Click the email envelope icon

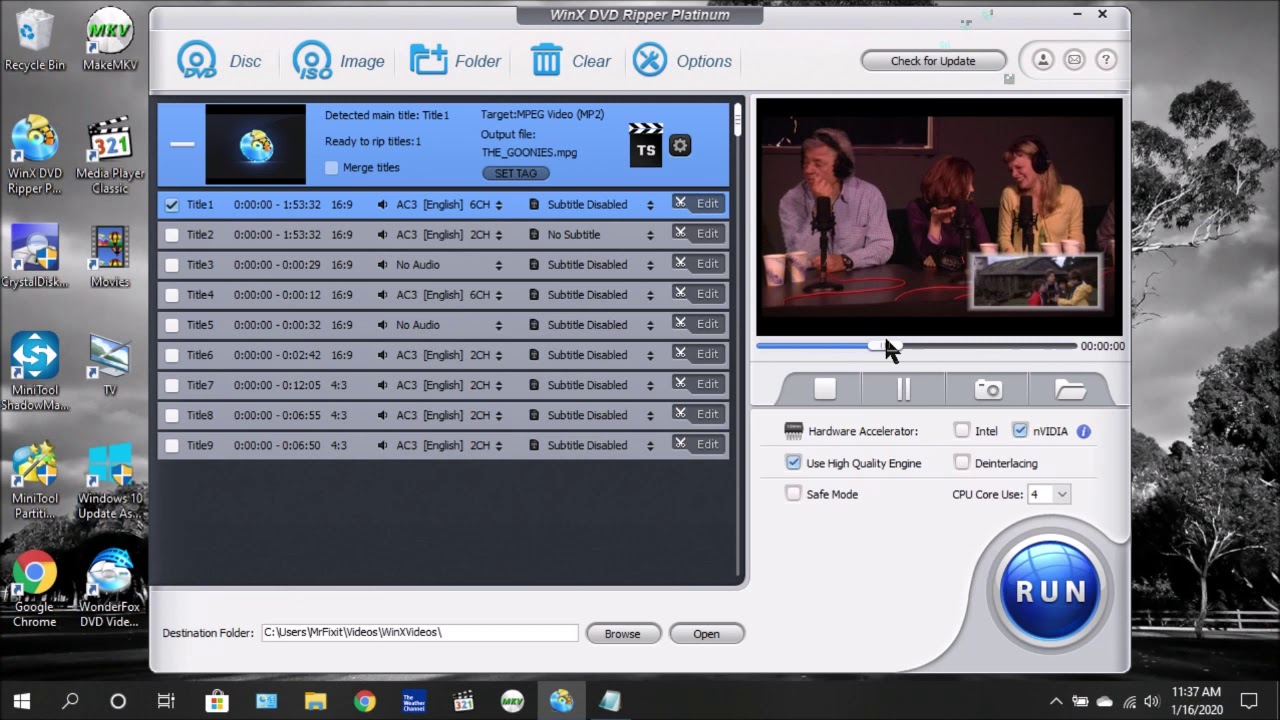[1074, 60]
